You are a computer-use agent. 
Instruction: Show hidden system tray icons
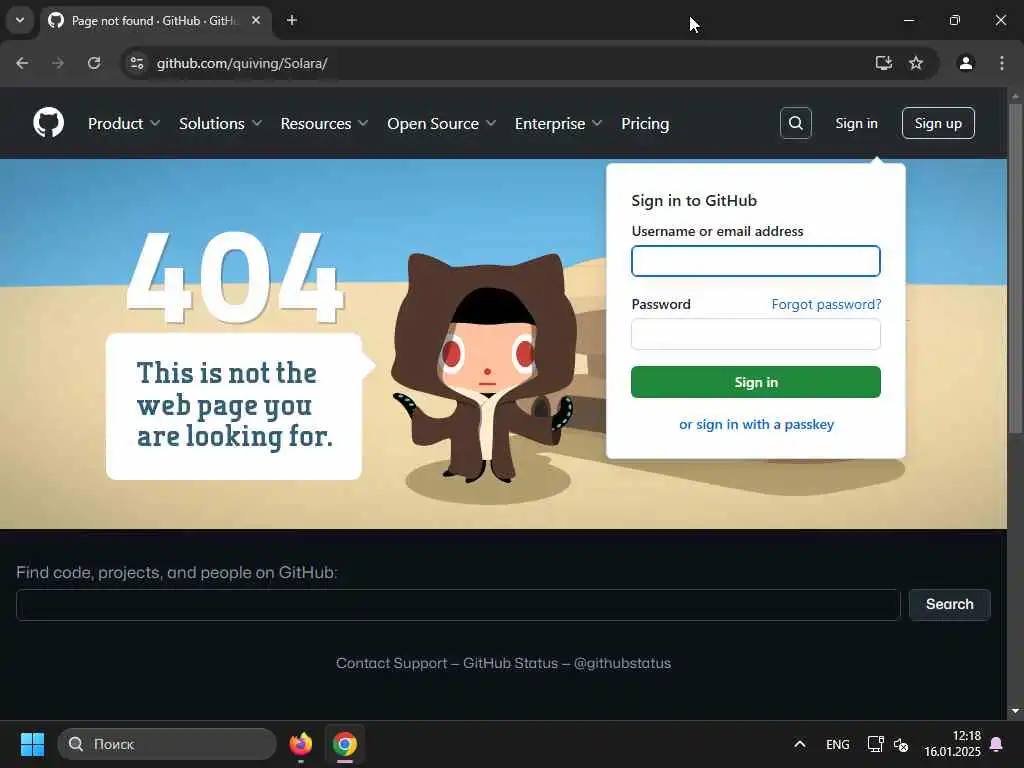(799, 744)
